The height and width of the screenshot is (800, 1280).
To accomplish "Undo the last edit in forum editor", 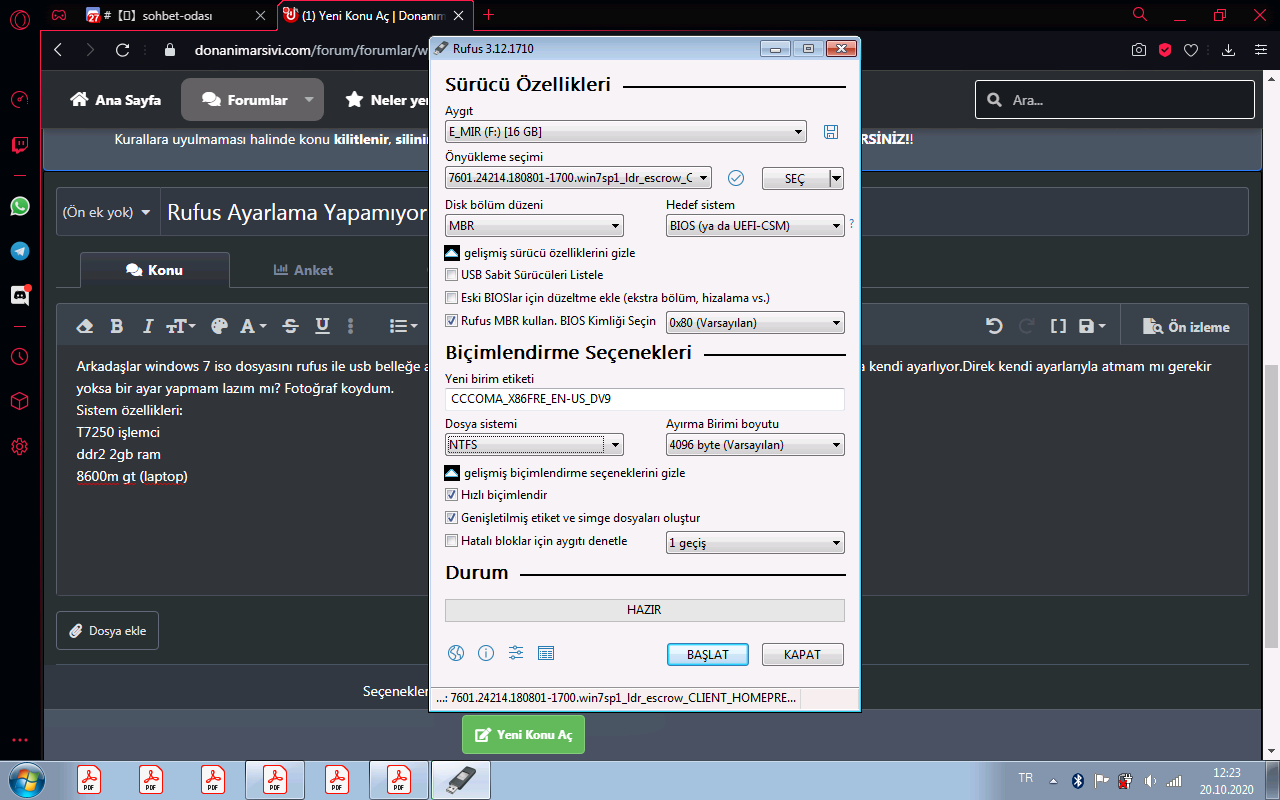I will click(x=994, y=326).
